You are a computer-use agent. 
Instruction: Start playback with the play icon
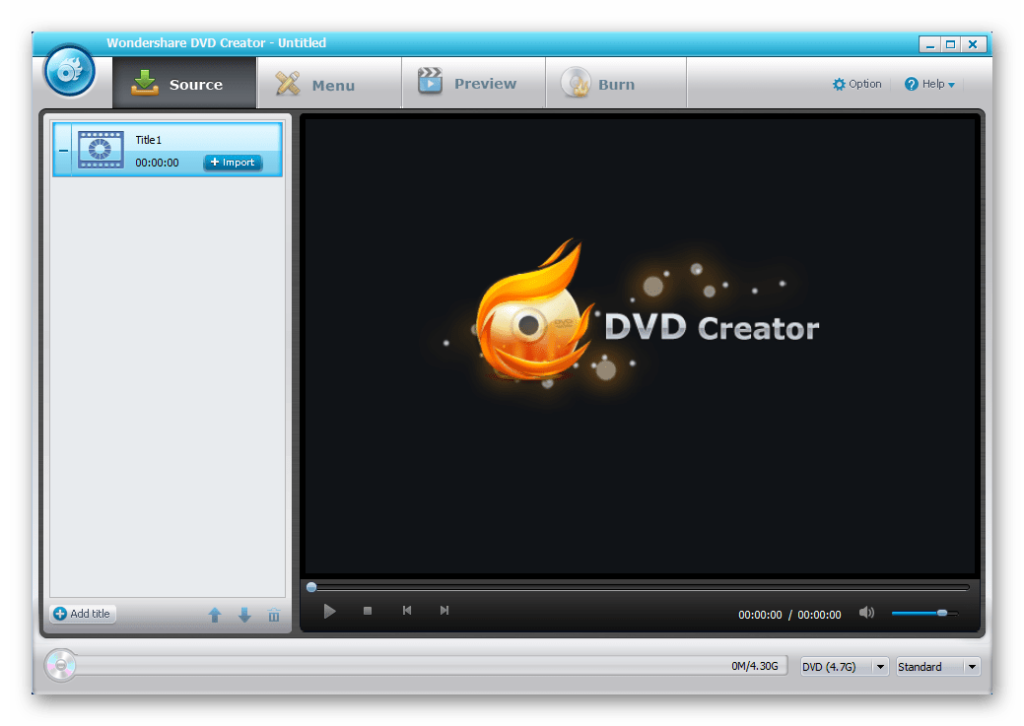[329, 611]
